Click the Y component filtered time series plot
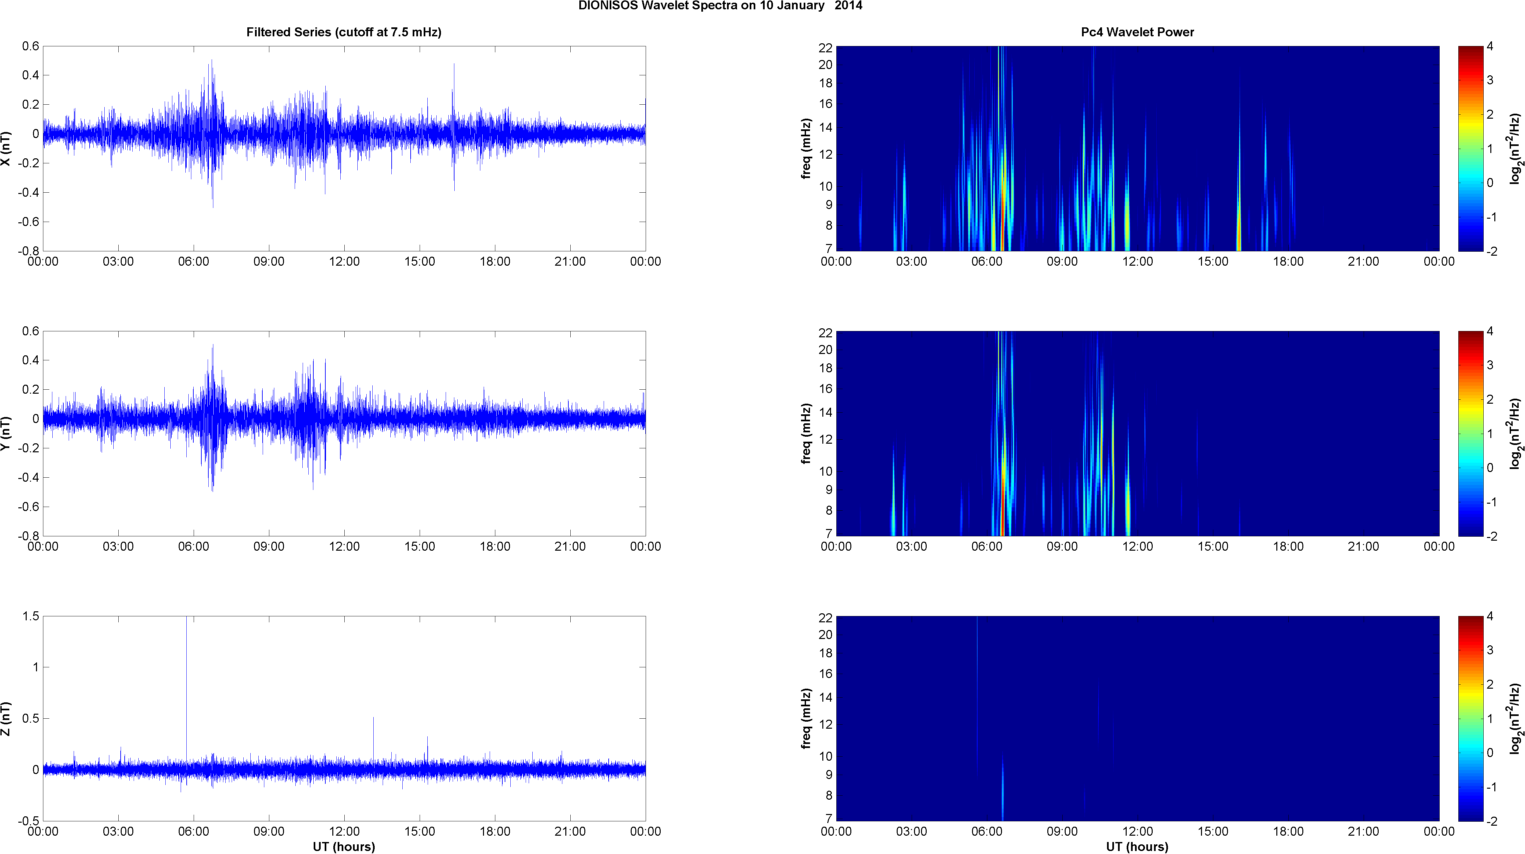 click(344, 433)
